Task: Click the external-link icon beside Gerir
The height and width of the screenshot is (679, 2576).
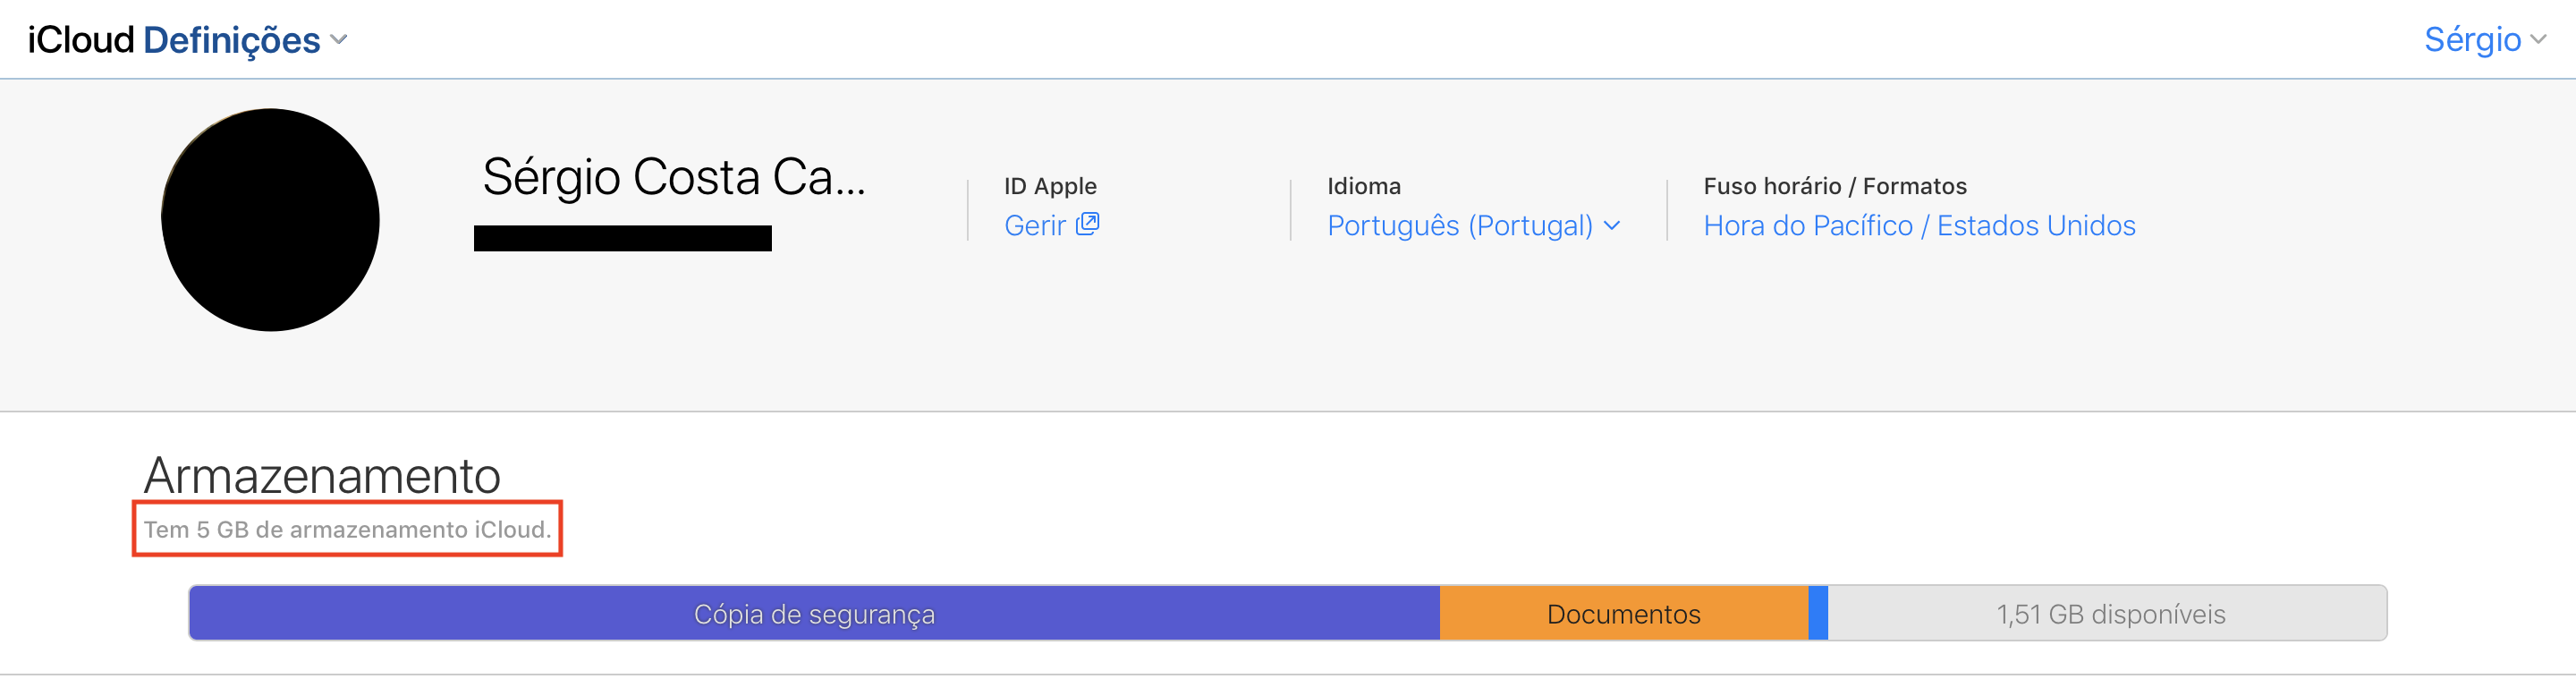Action: pos(1087,224)
